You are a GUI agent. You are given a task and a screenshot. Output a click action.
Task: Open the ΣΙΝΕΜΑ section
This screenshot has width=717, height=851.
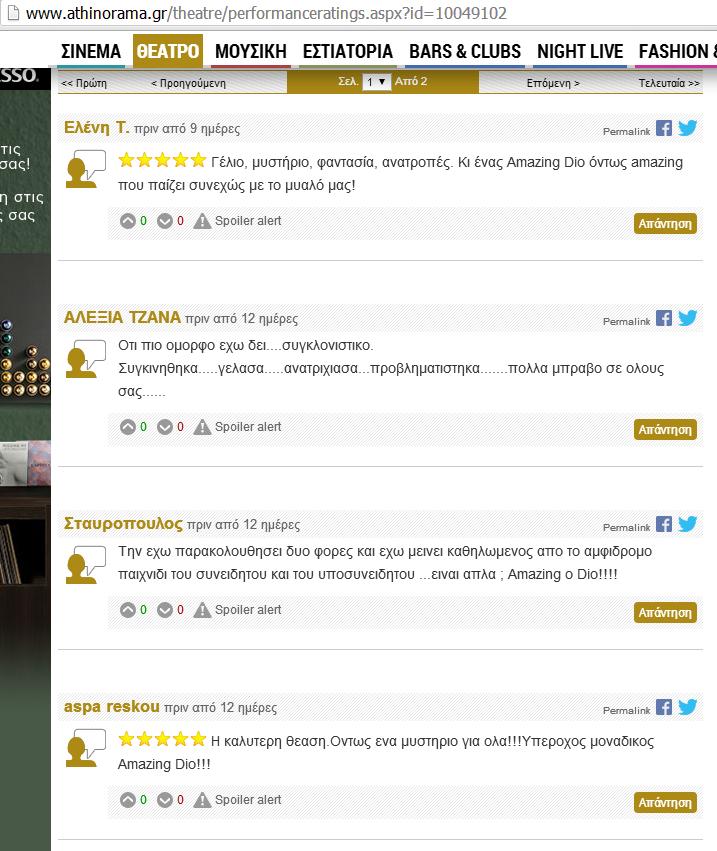(x=91, y=51)
